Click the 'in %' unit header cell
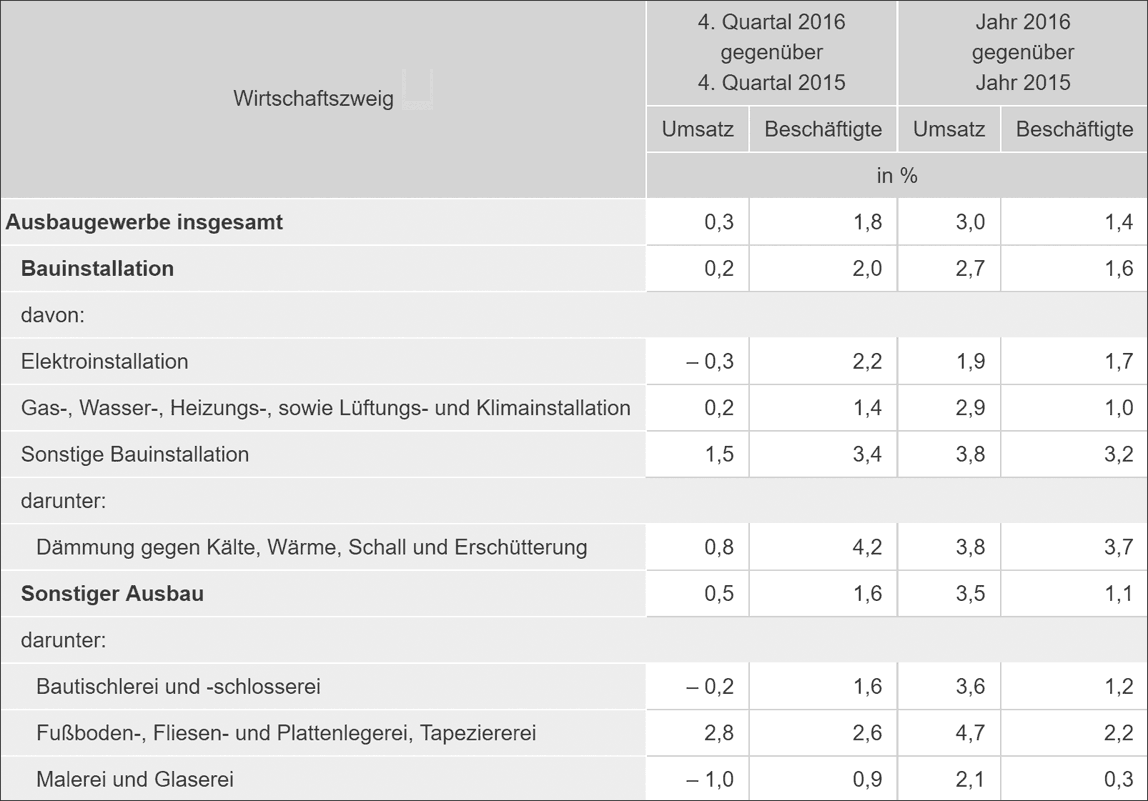 pos(897,176)
